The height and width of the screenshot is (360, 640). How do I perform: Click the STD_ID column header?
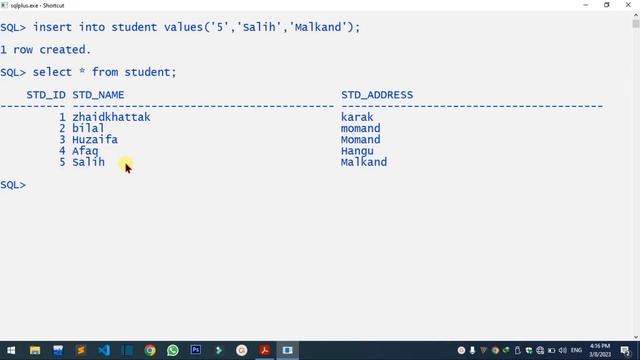tap(46, 95)
